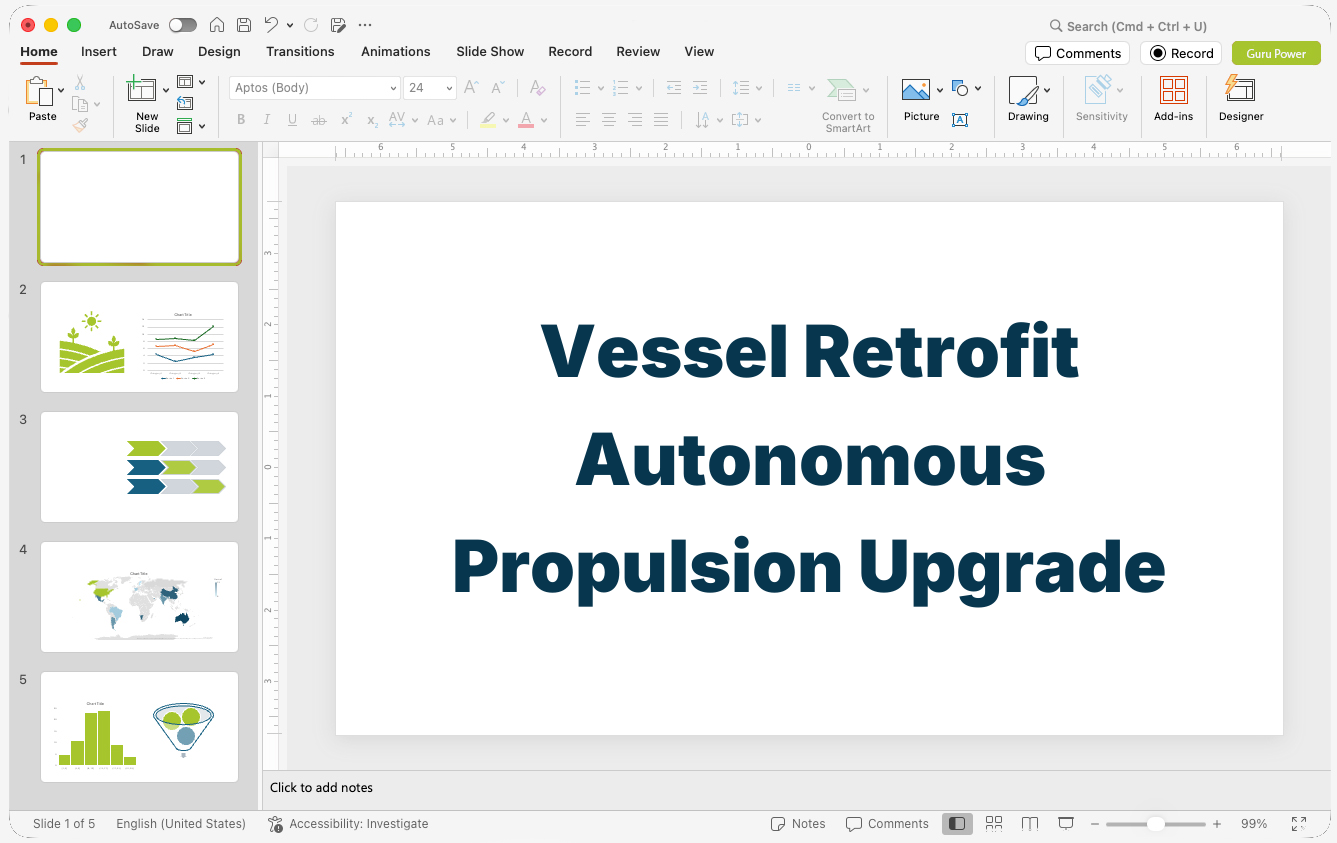Viewport: 1337px width, 843px height.
Task: Switch to Reading View in status bar
Action: pos(1030,824)
